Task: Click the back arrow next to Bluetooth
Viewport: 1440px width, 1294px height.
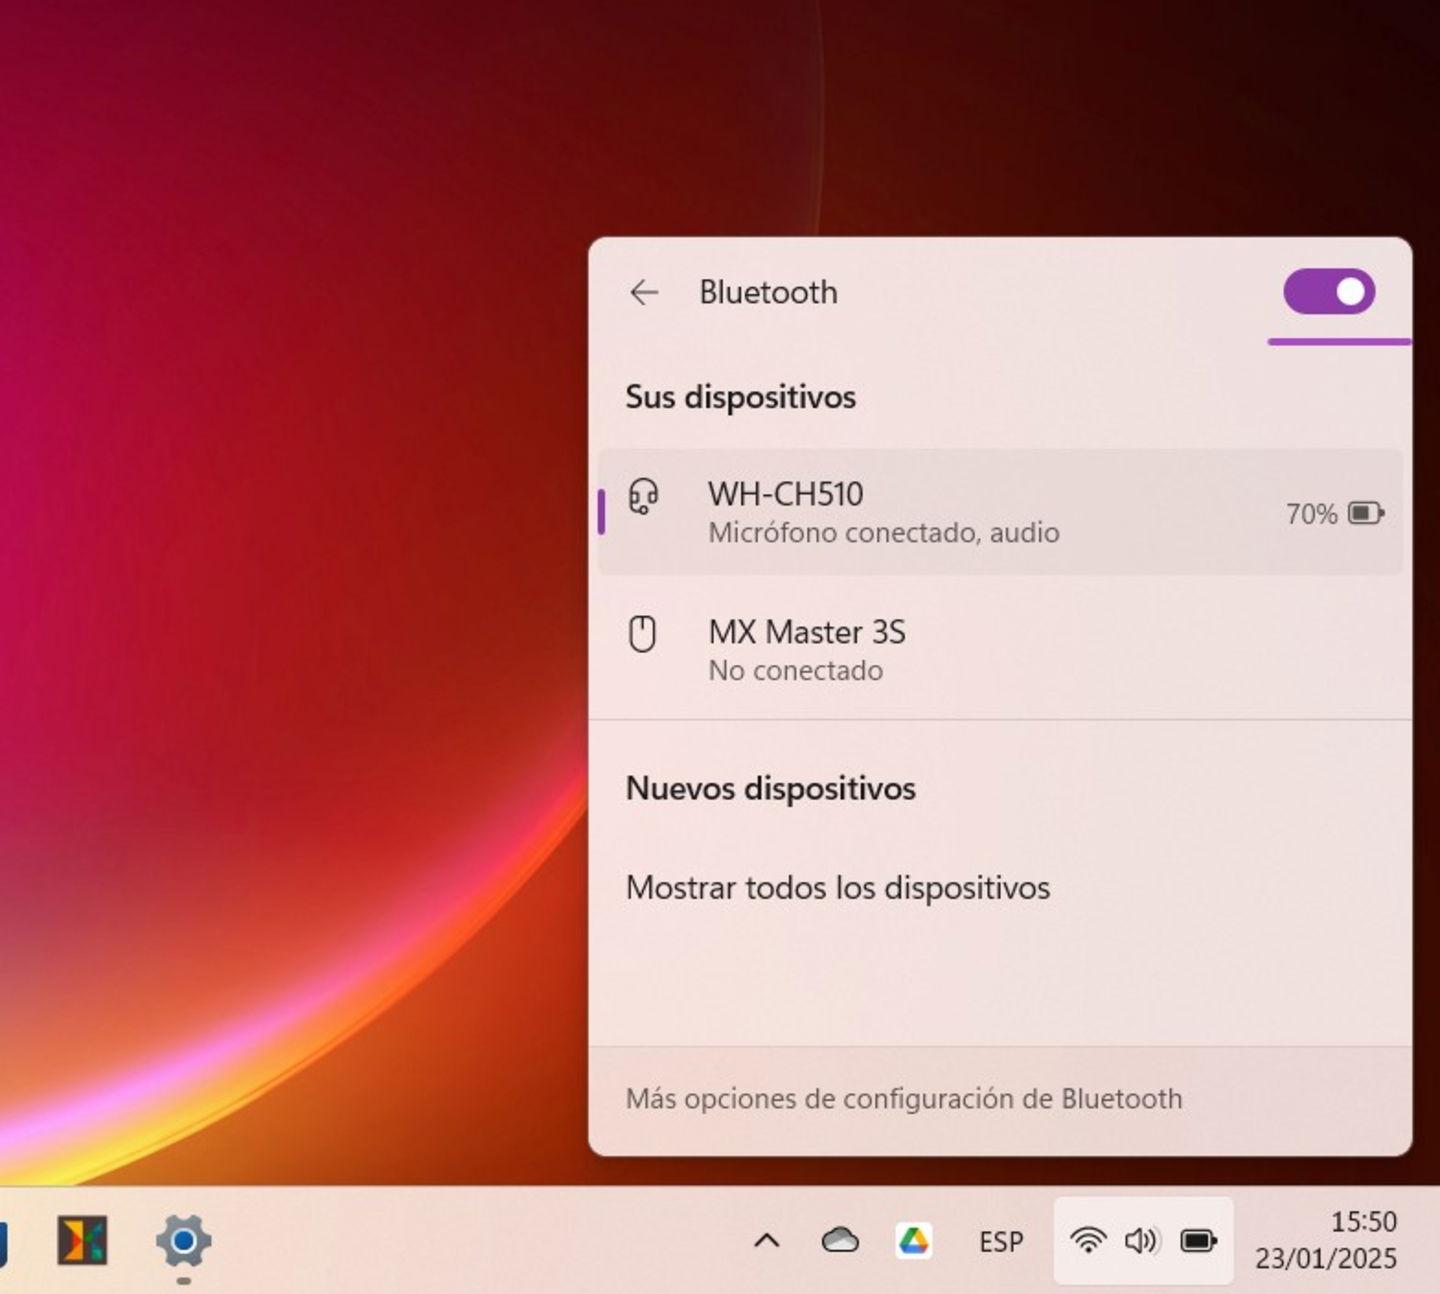Action: (x=645, y=292)
